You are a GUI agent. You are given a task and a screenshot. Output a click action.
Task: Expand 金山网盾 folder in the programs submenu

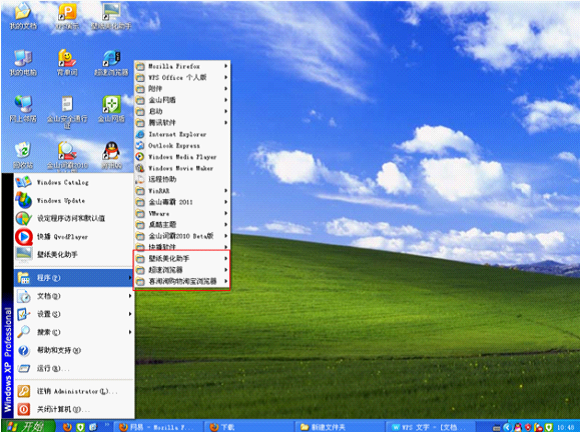click(x=182, y=100)
